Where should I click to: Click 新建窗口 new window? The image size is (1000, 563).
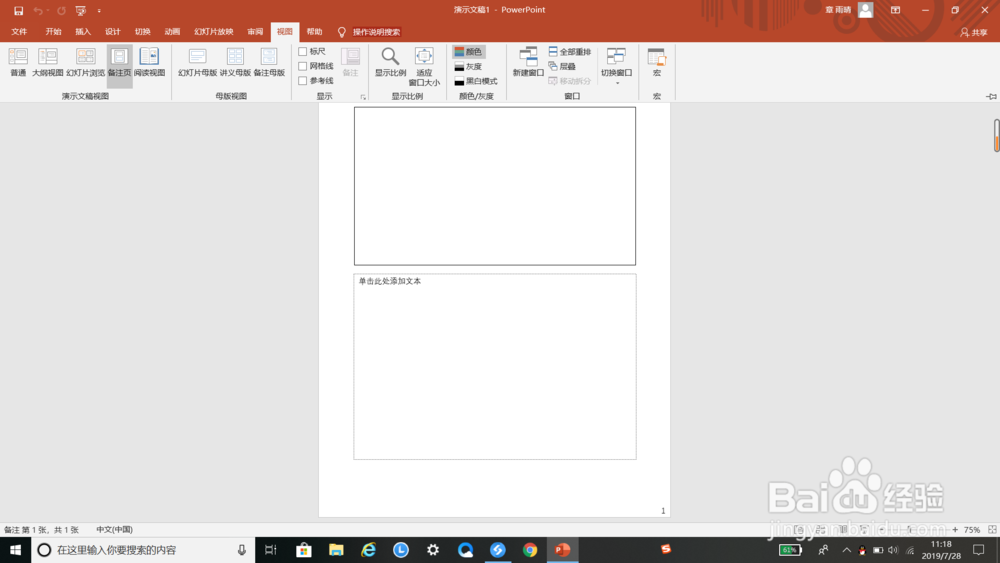point(528,62)
